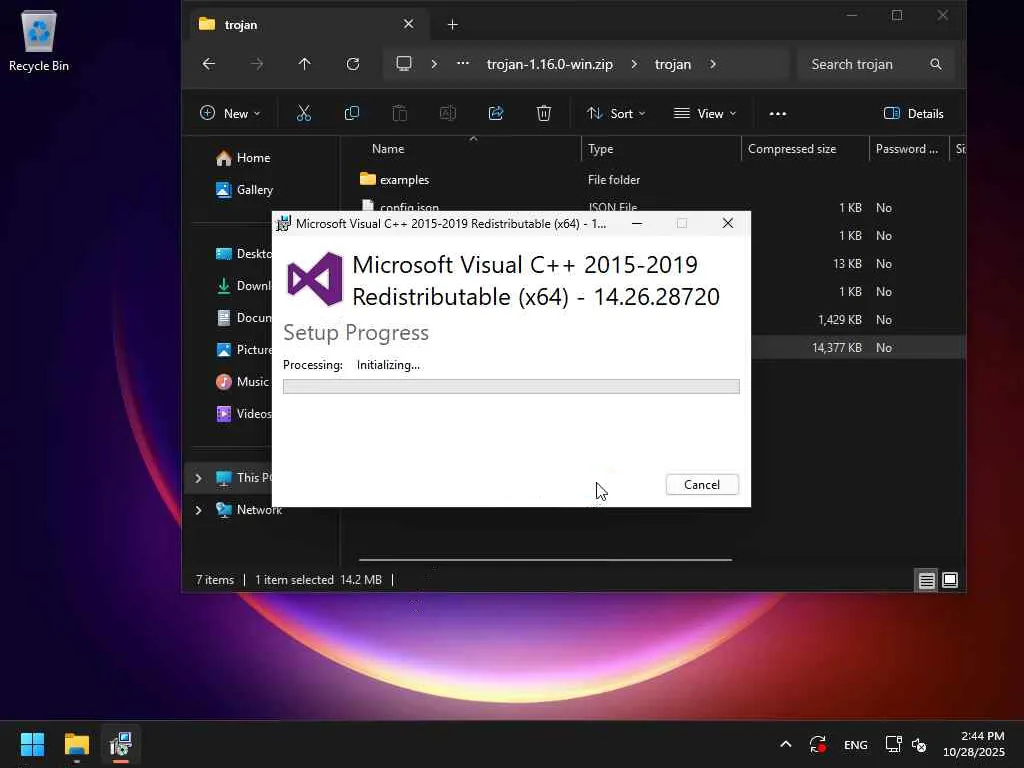1024x768 pixels.
Task: Click the This PC monitor icon in address bar
Action: [404, 64]
